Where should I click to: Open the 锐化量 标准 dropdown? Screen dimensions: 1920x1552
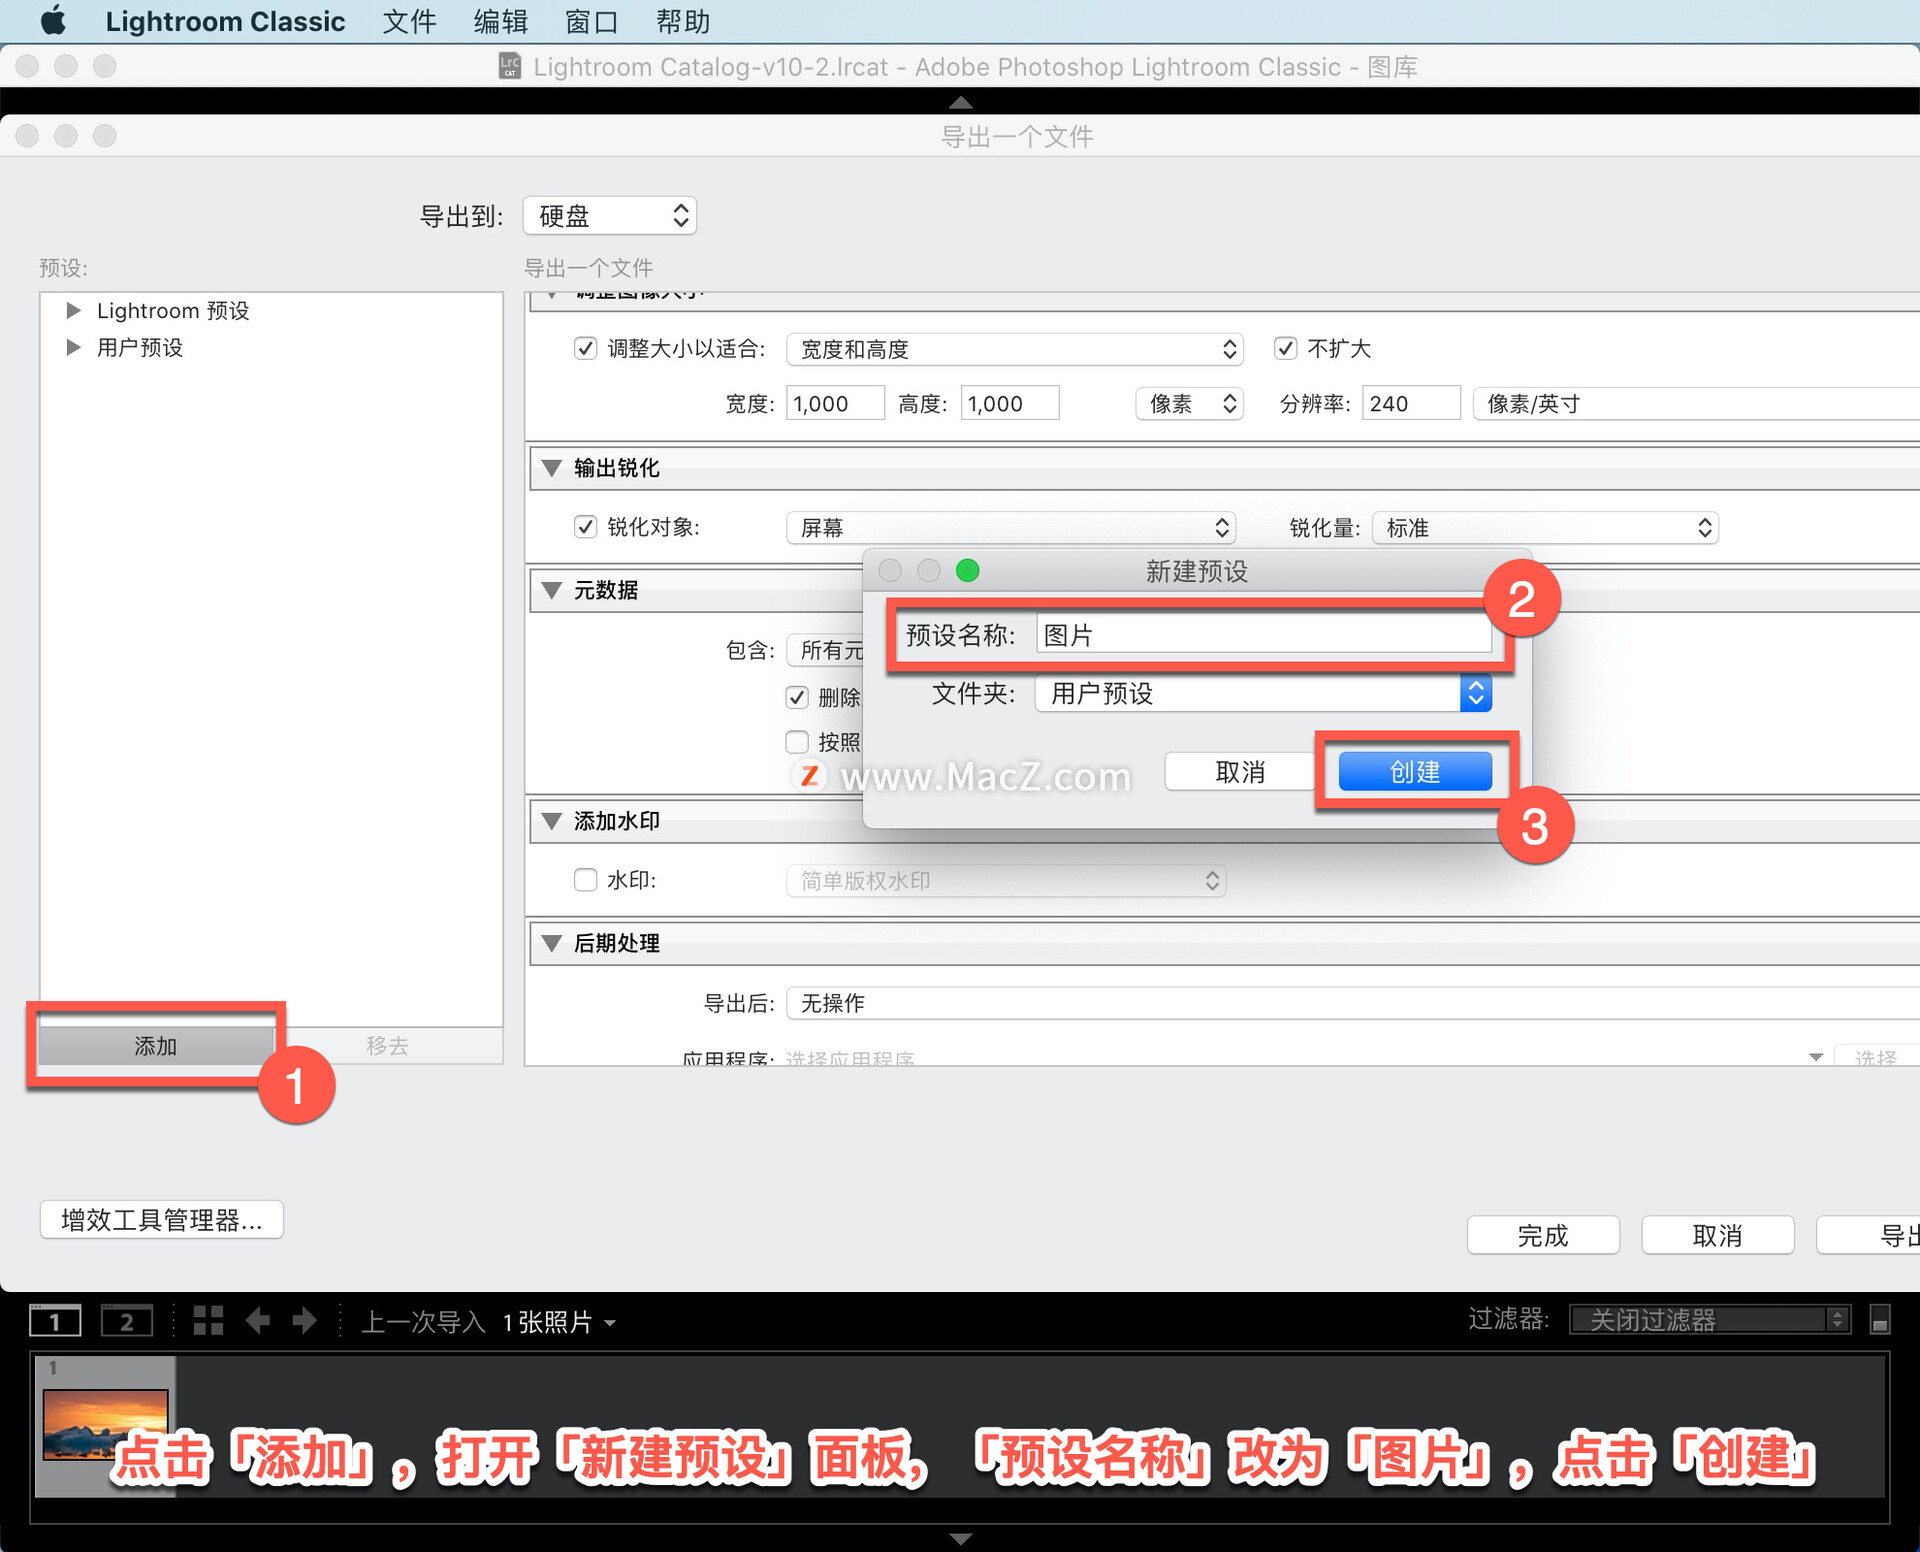(x=1546, y=528)
